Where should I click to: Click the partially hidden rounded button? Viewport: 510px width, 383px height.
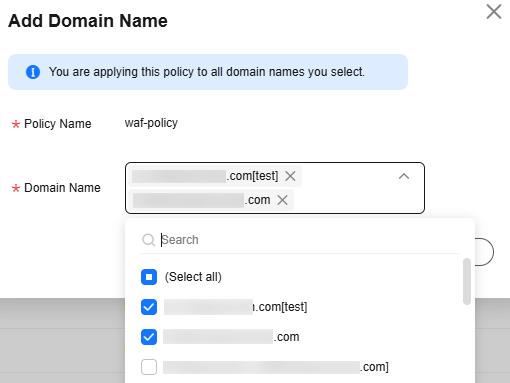coord(484,252)
